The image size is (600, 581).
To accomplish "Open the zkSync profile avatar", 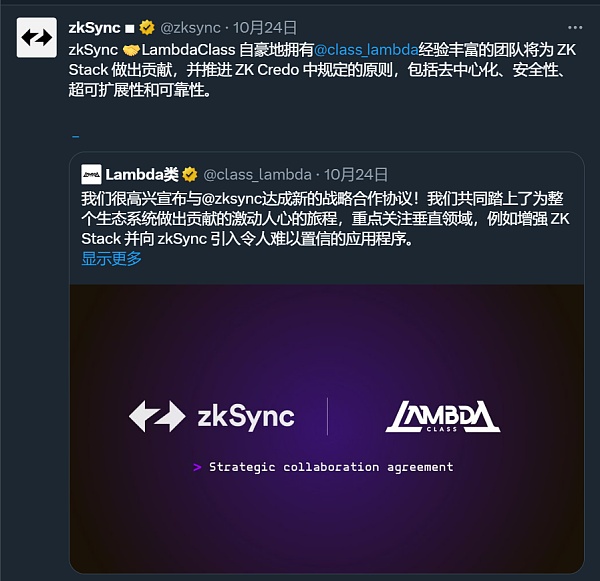I will pyautogui.click(x=37, y=38).
